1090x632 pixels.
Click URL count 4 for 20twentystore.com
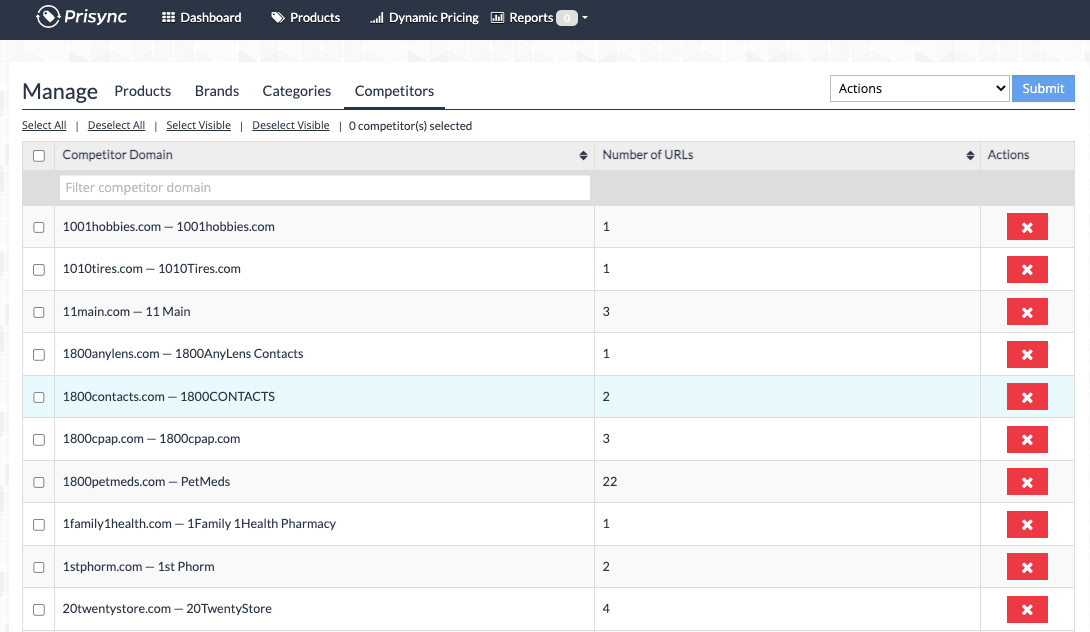(606, 609)
